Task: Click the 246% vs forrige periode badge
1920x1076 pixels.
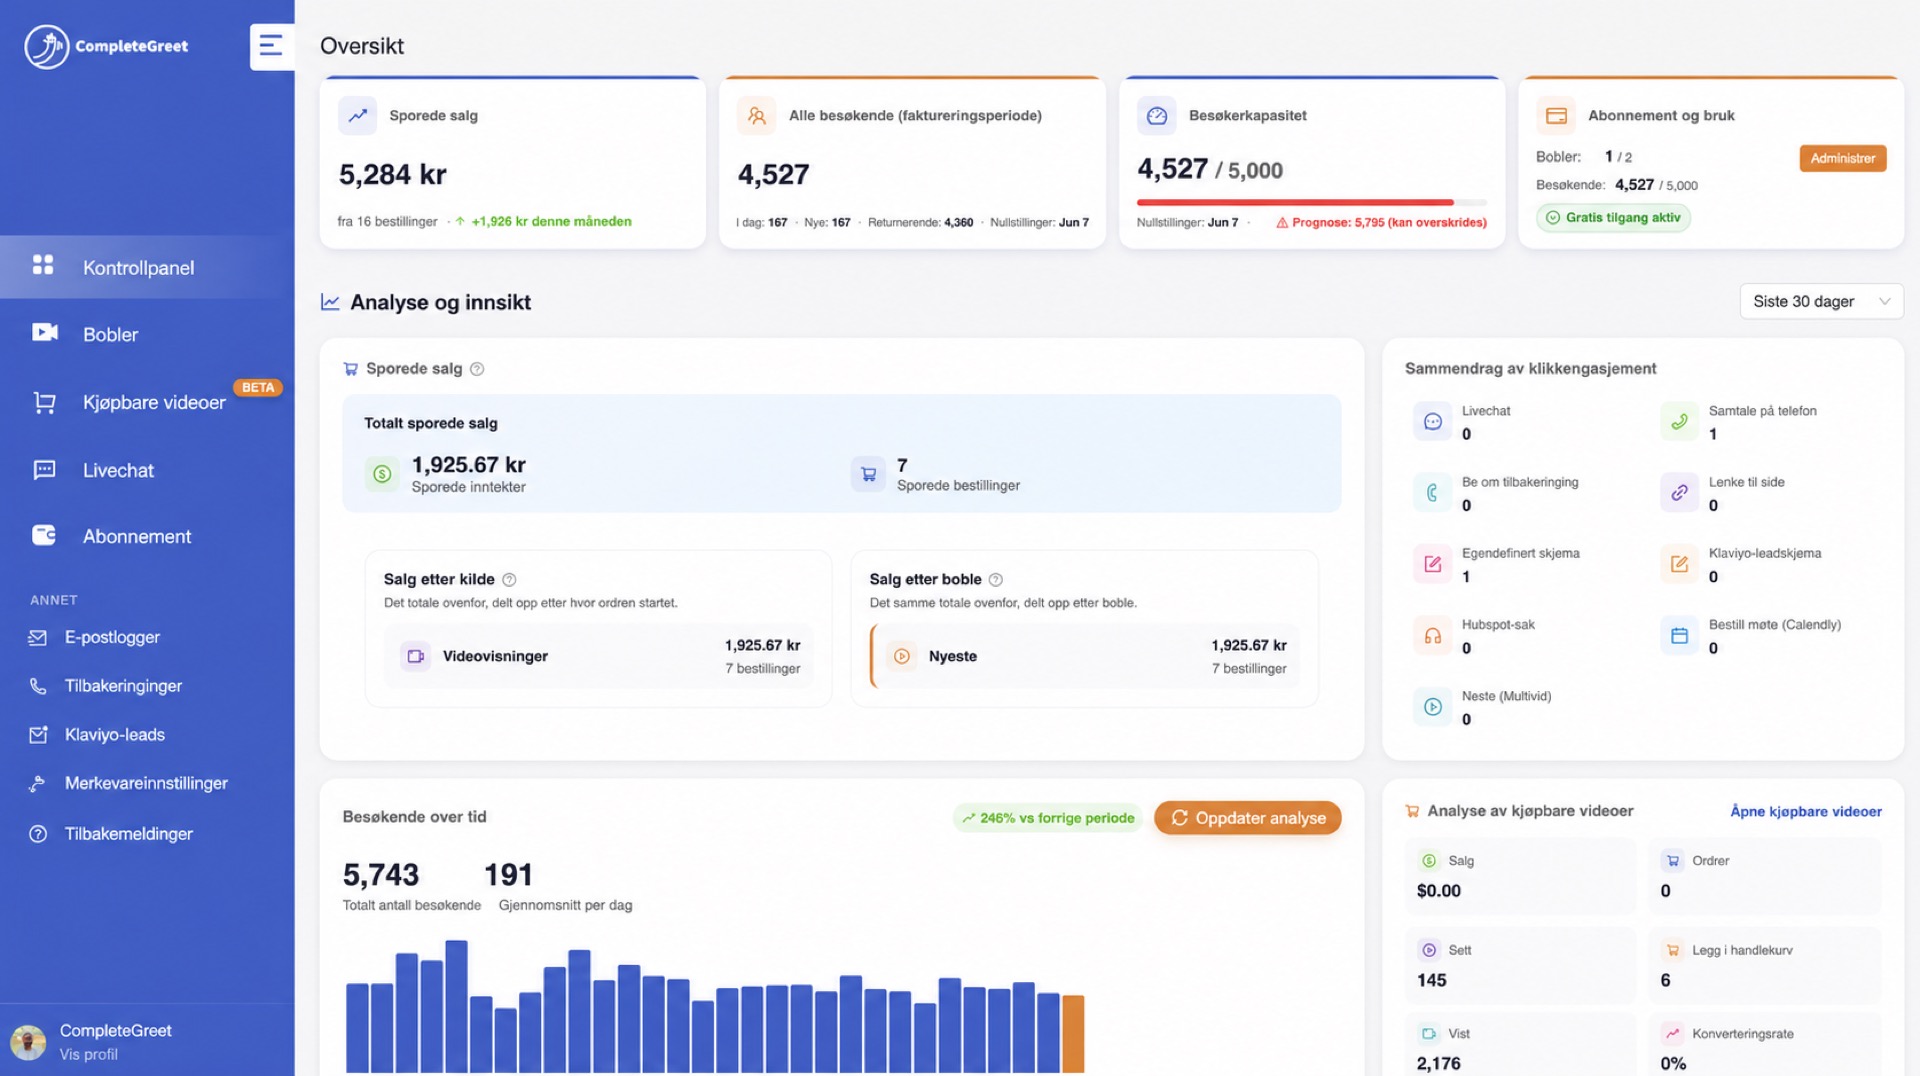Action: click(x=1047, y=818)
